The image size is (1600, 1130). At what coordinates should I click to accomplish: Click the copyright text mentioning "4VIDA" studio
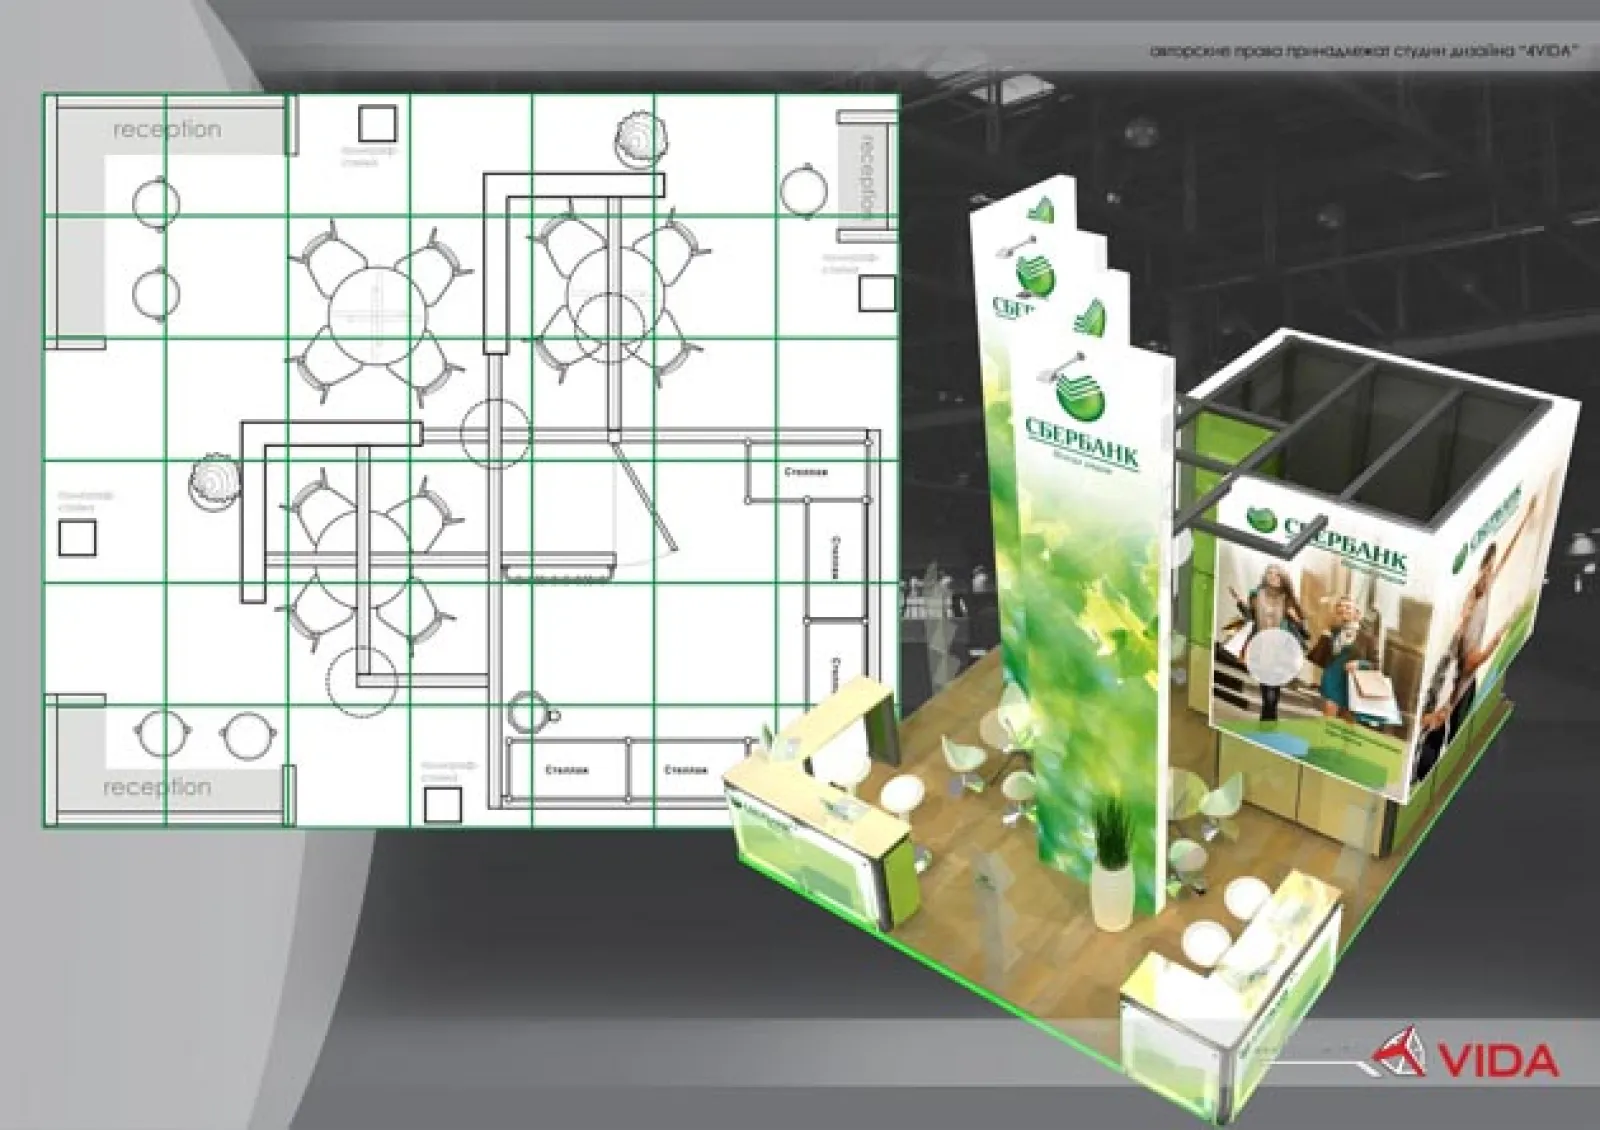coord(1363,49)
